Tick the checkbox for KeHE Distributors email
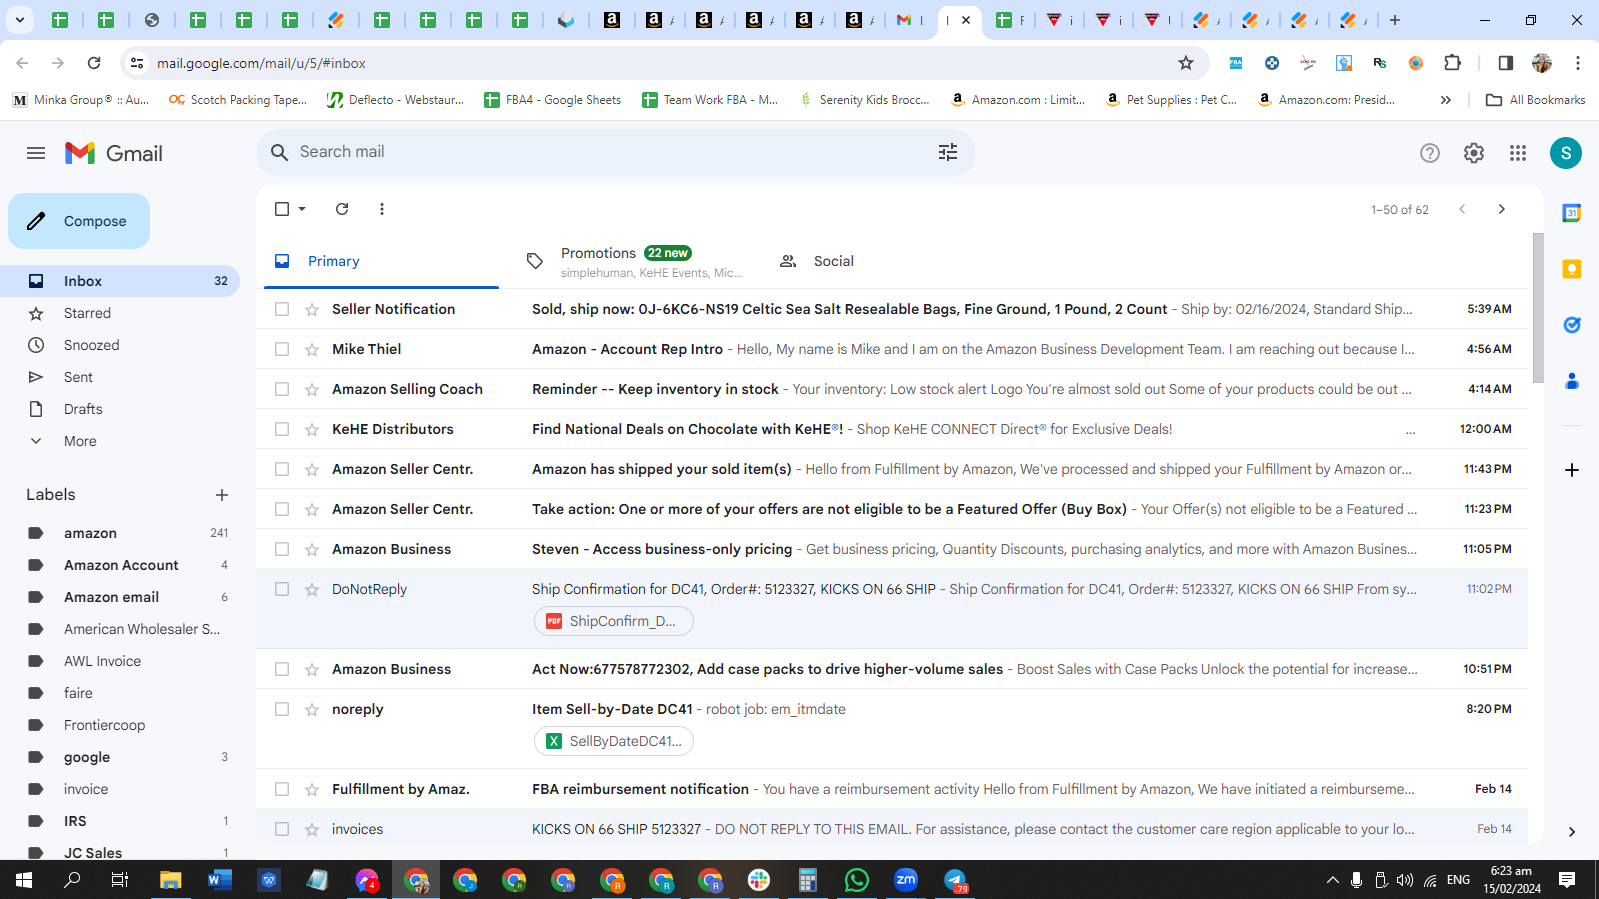This screenshot has width=1599, height=899. pyautogui.click(x=282, y=429)
